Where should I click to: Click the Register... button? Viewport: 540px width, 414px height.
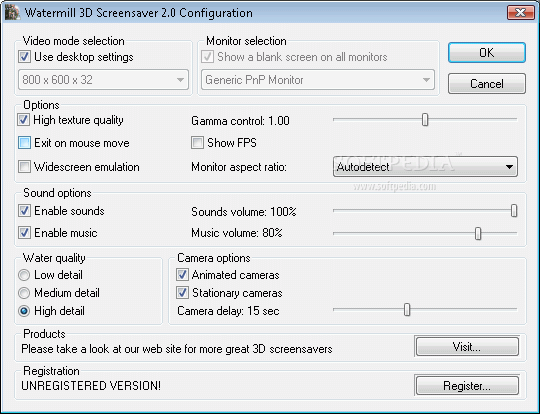coord(467,386)
